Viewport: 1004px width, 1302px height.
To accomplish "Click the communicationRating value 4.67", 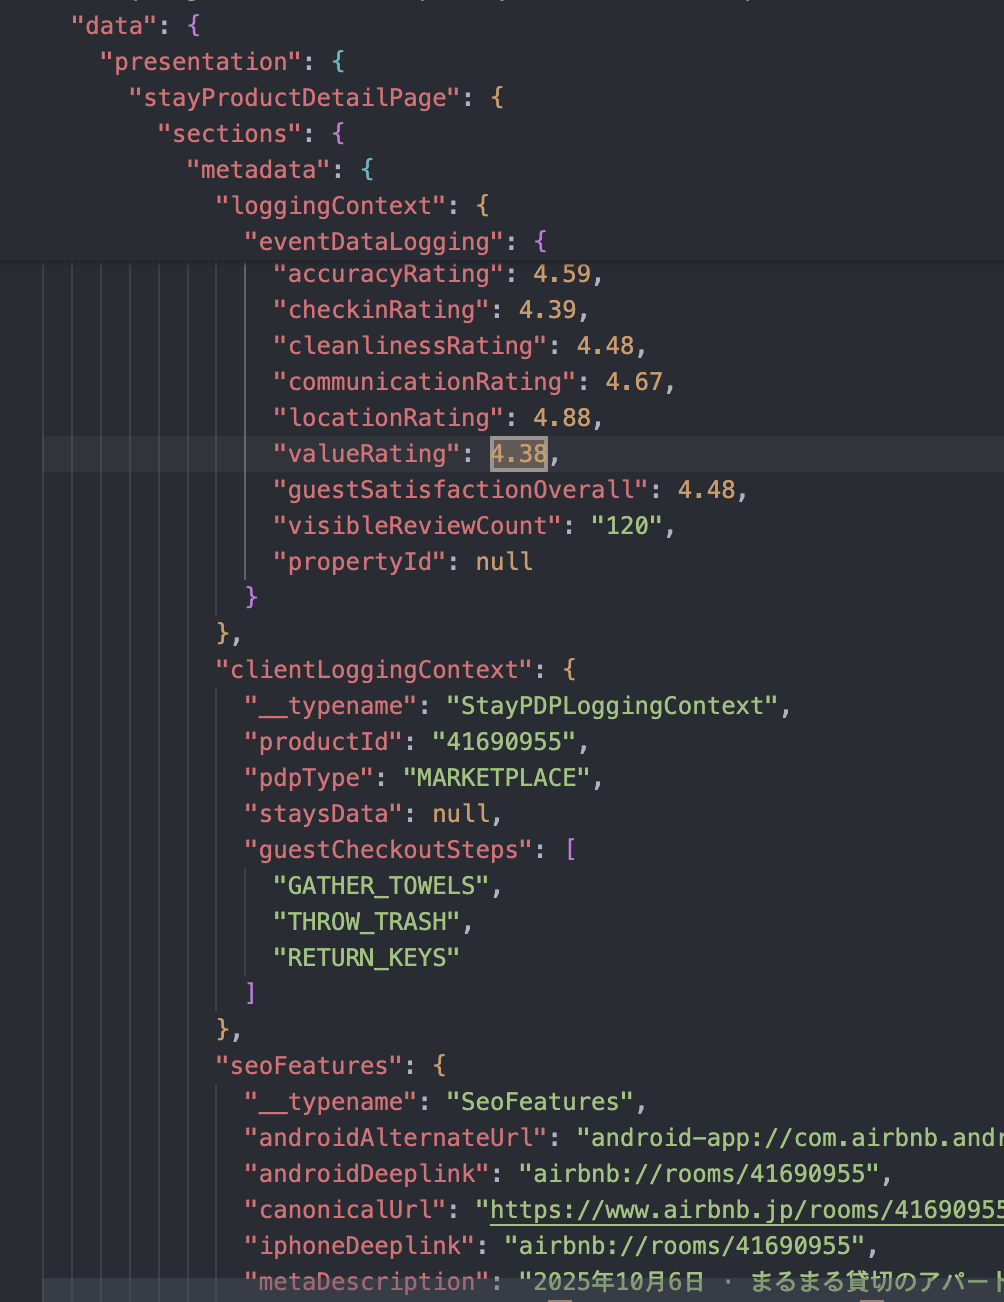I will click(x=634, y=382).
